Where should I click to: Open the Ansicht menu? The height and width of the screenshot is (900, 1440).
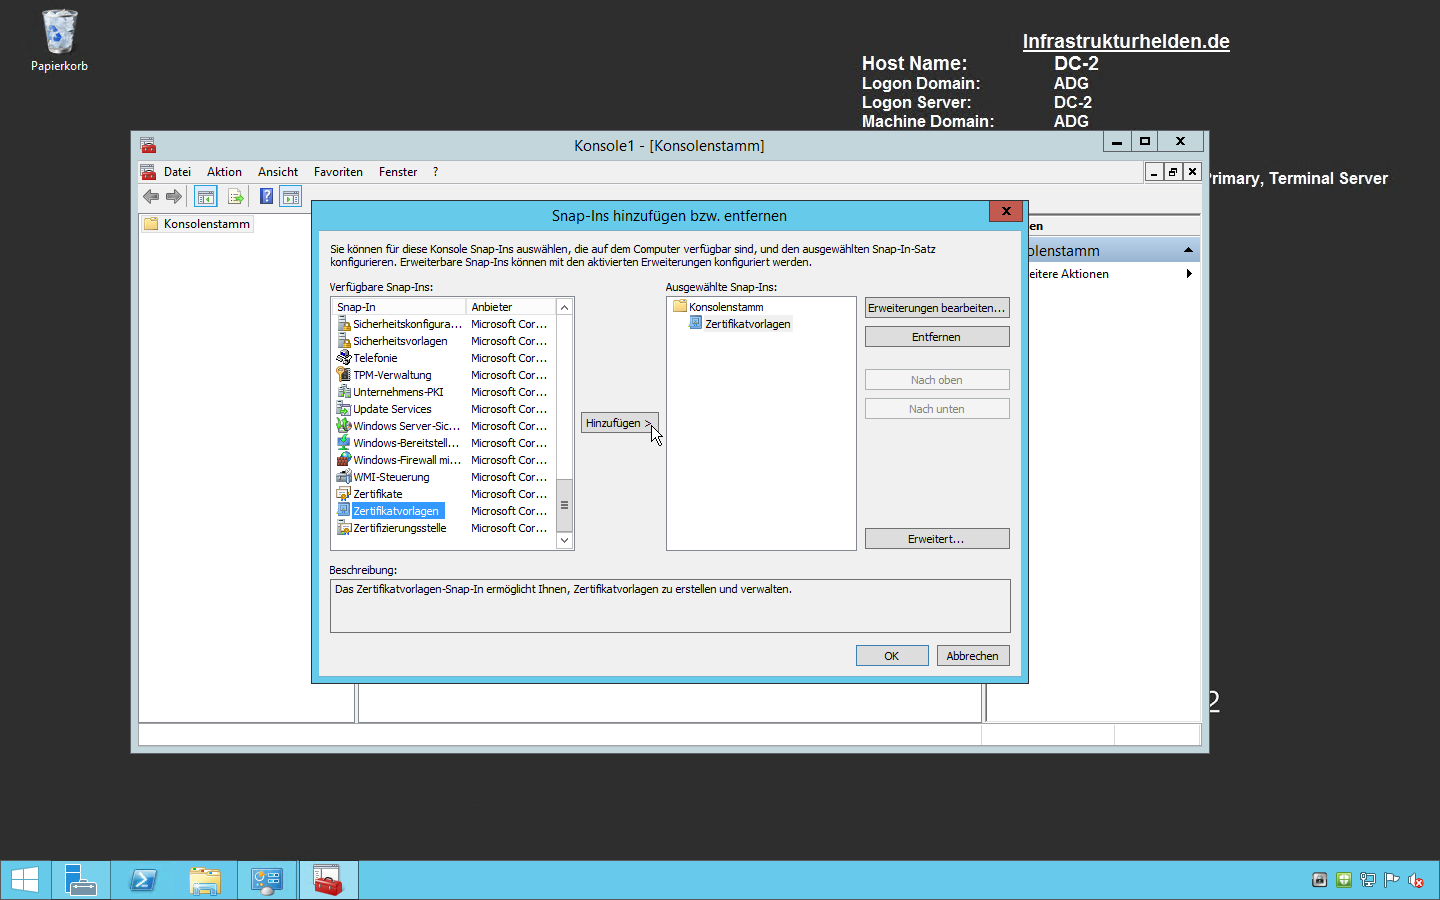pos(278,172)
